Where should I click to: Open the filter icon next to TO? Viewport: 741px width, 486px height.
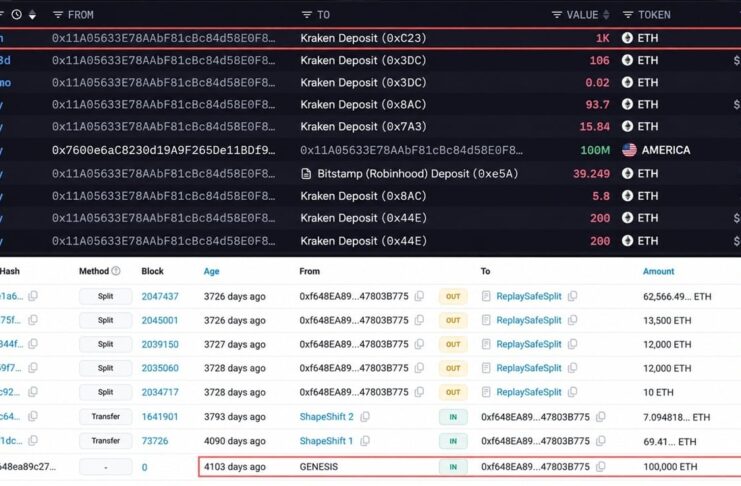pos(307,15)
